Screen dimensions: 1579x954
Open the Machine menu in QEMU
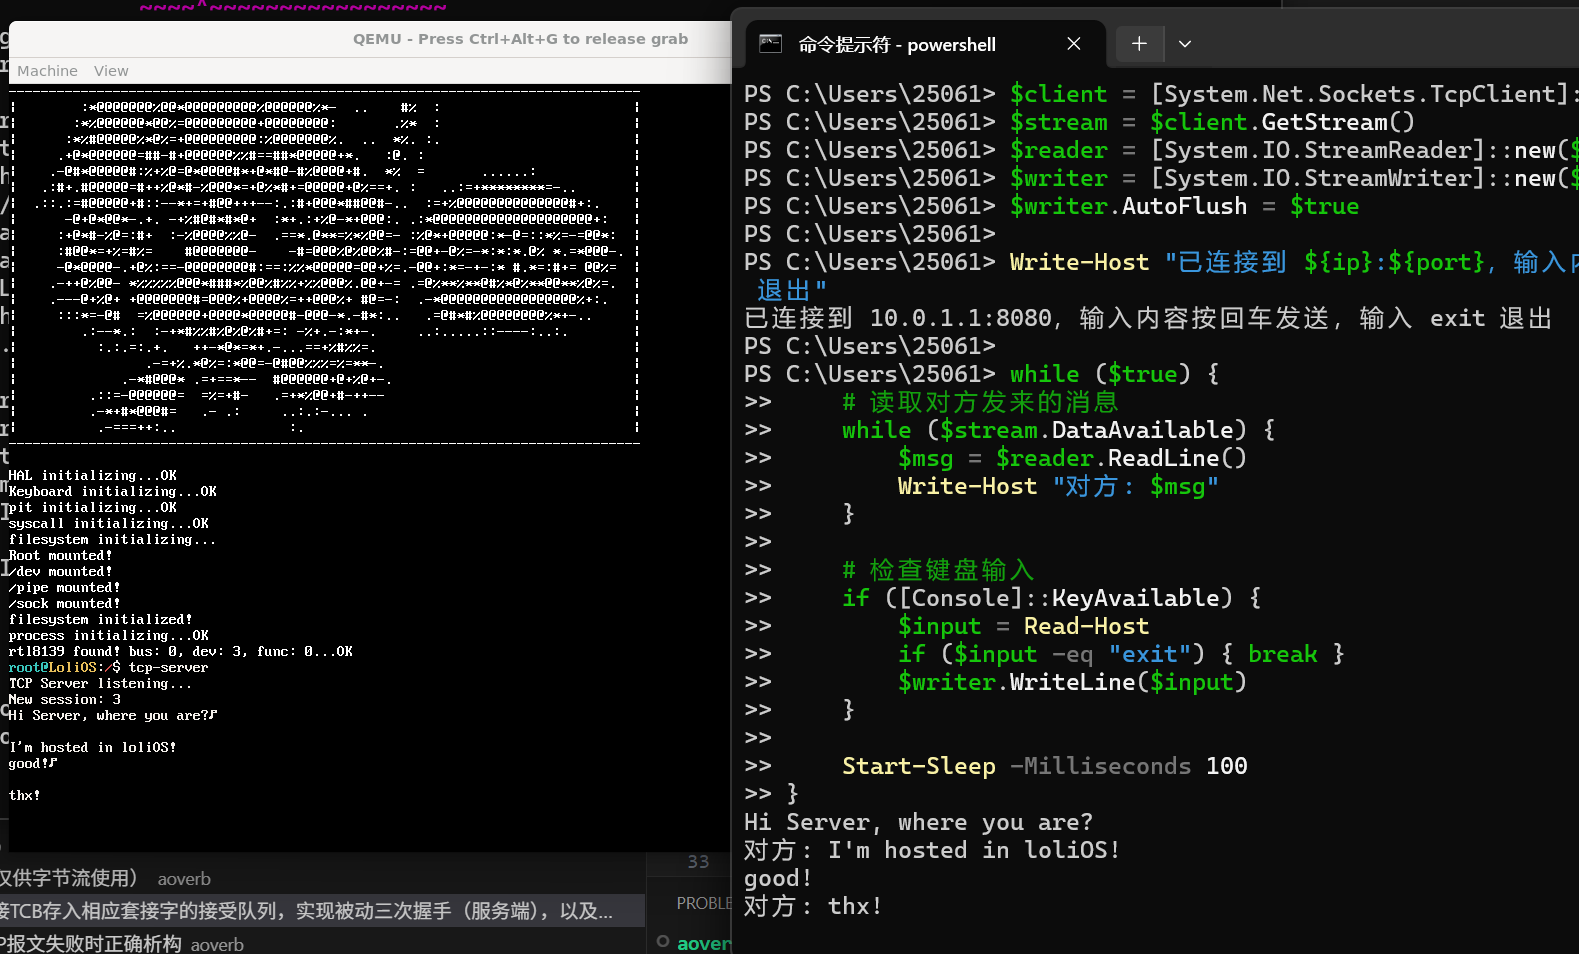click(x=47, y=71)
